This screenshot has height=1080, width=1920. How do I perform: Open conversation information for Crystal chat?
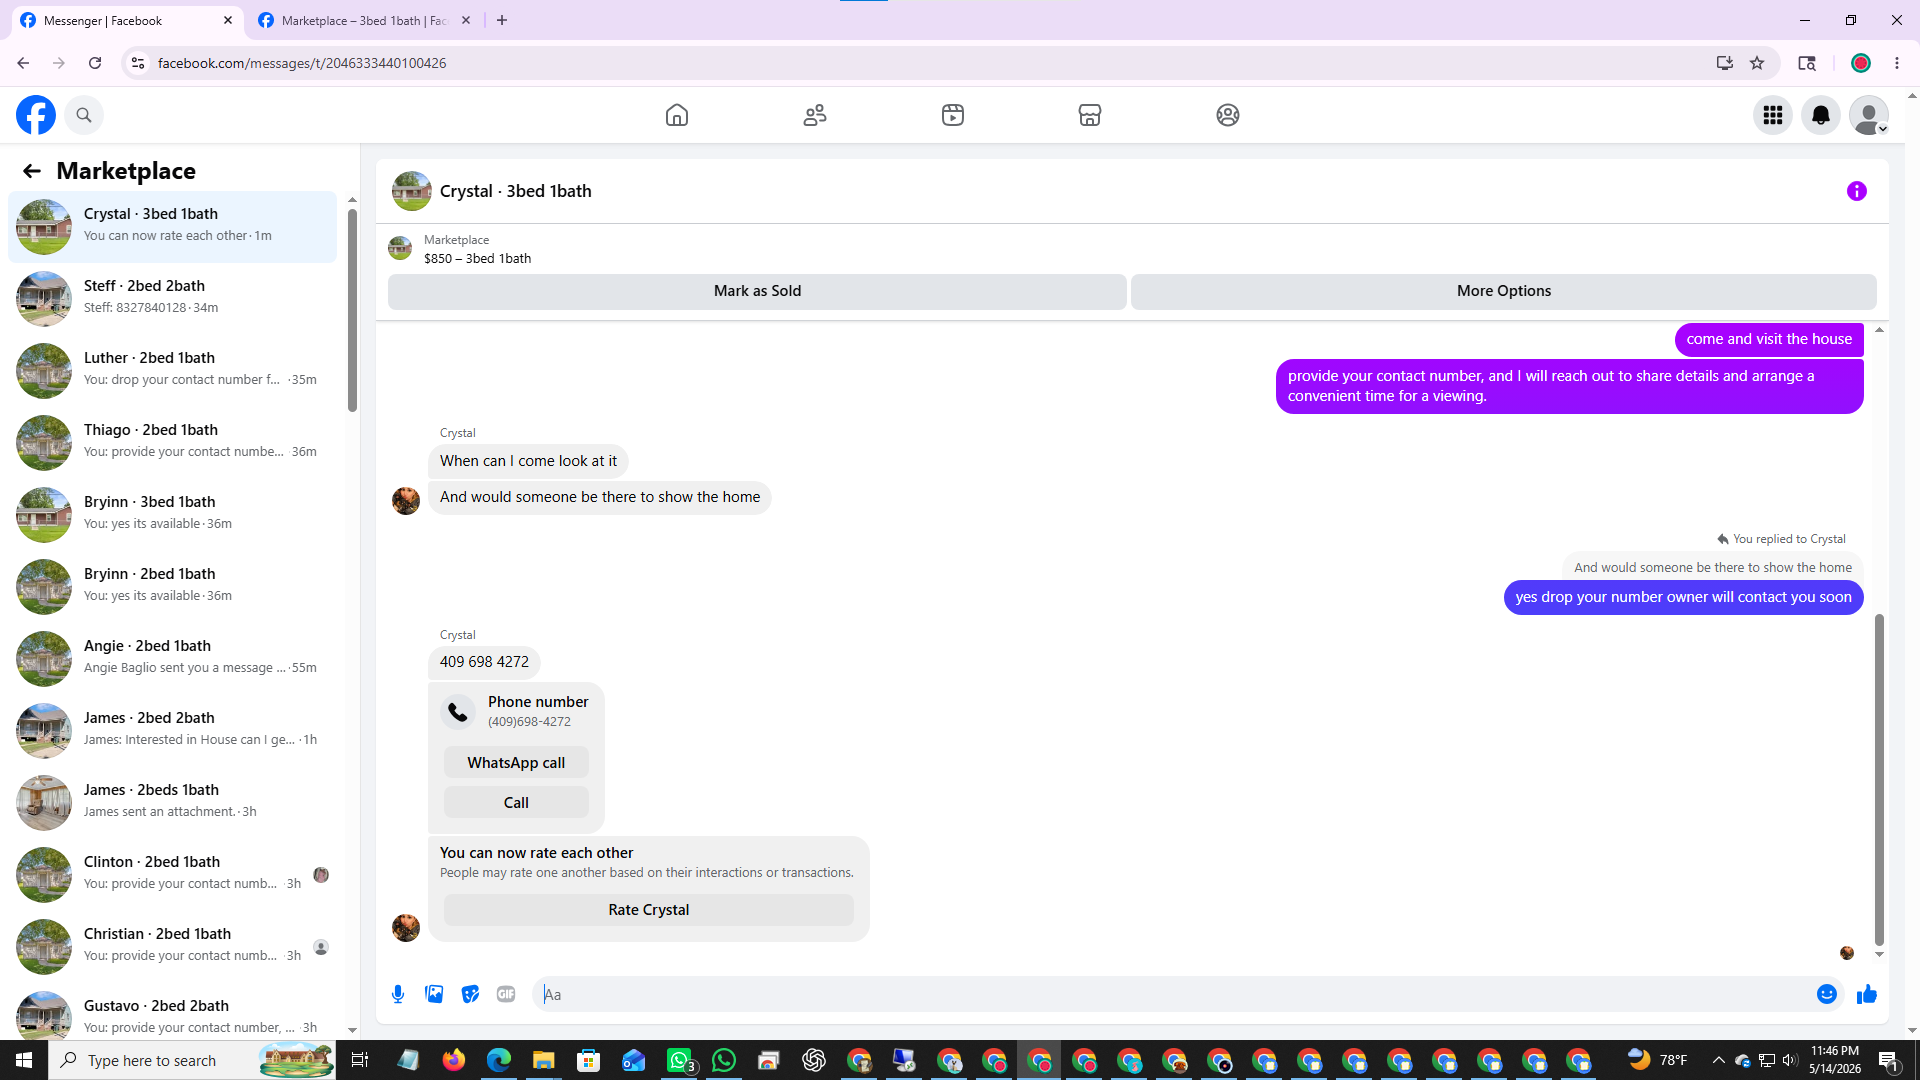(1857, 191)
